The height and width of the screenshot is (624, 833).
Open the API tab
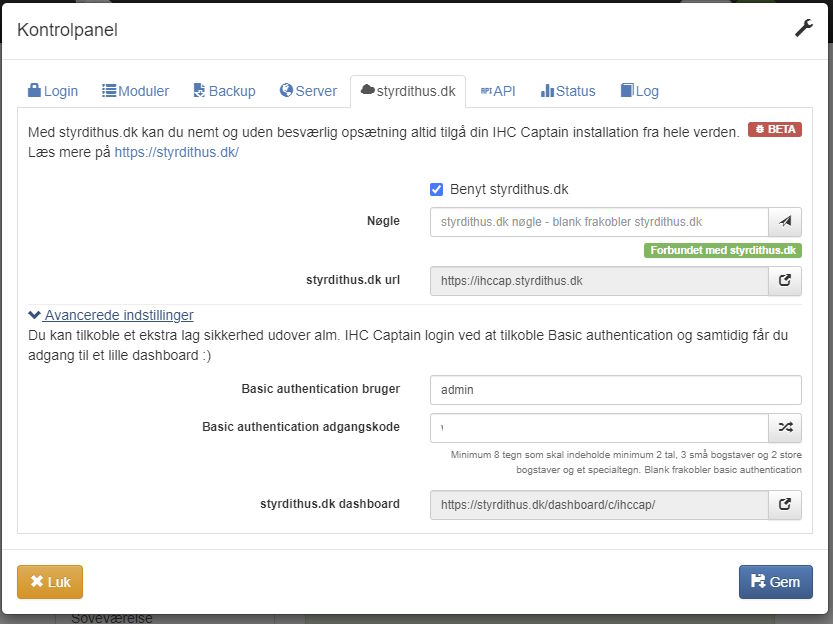coord(498,91)
